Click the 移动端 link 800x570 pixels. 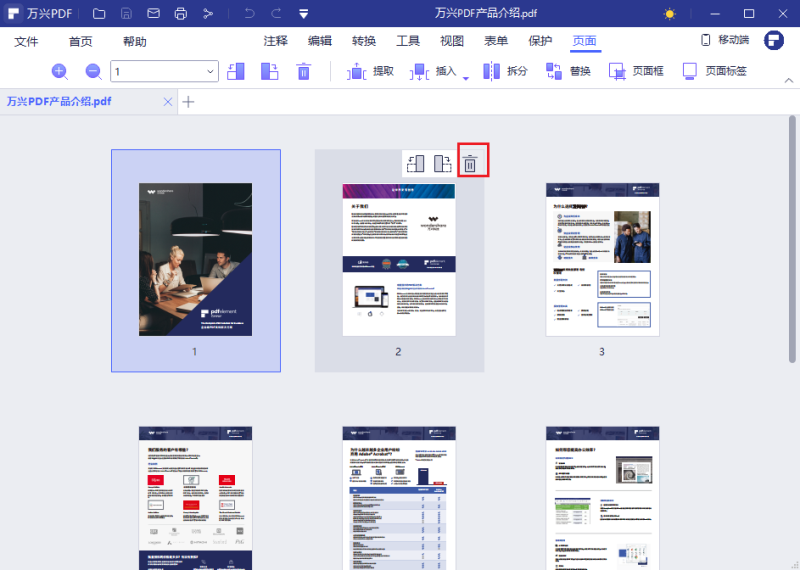(723, 40)
